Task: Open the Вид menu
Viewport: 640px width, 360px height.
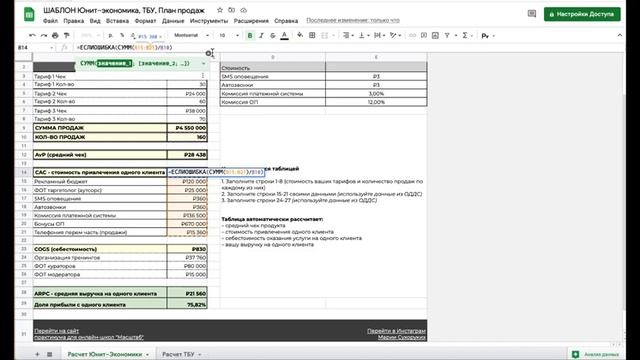Action: pos(95,21)
